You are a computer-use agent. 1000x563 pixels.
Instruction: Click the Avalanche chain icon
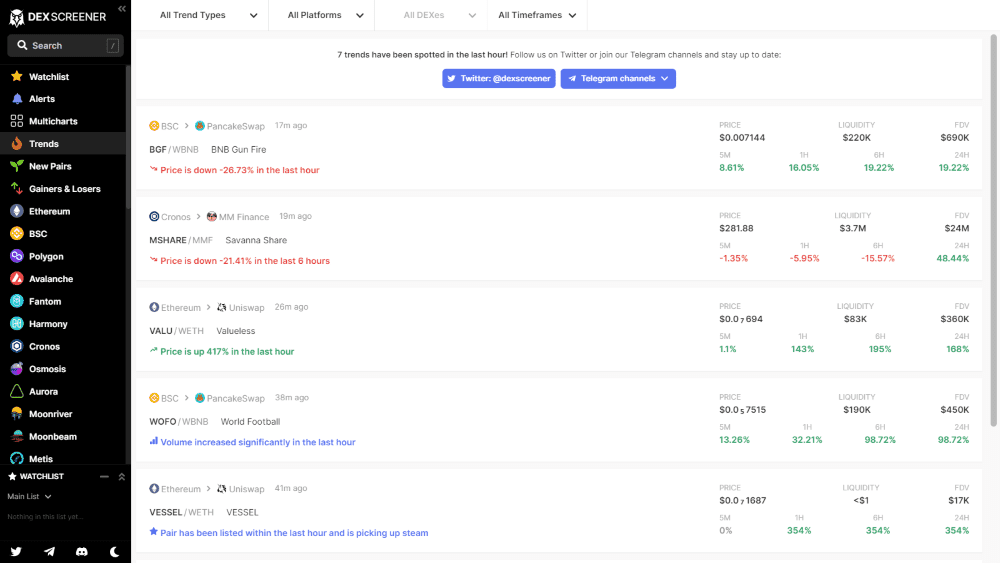pos(17,279)
